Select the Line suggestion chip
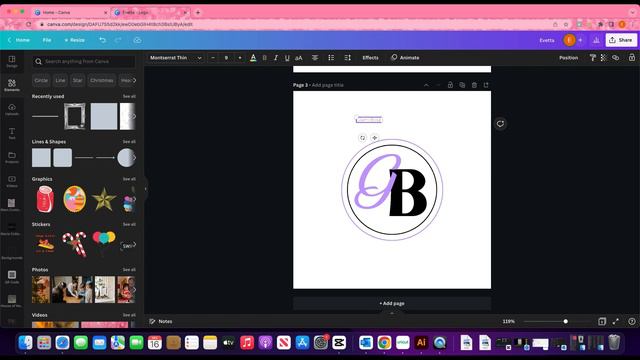The width and height of the screenshot is (640, 360). click(60, 80)
